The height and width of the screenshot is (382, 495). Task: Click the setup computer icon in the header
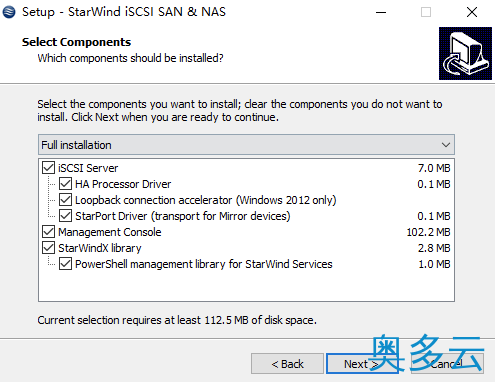click(465, 53)
